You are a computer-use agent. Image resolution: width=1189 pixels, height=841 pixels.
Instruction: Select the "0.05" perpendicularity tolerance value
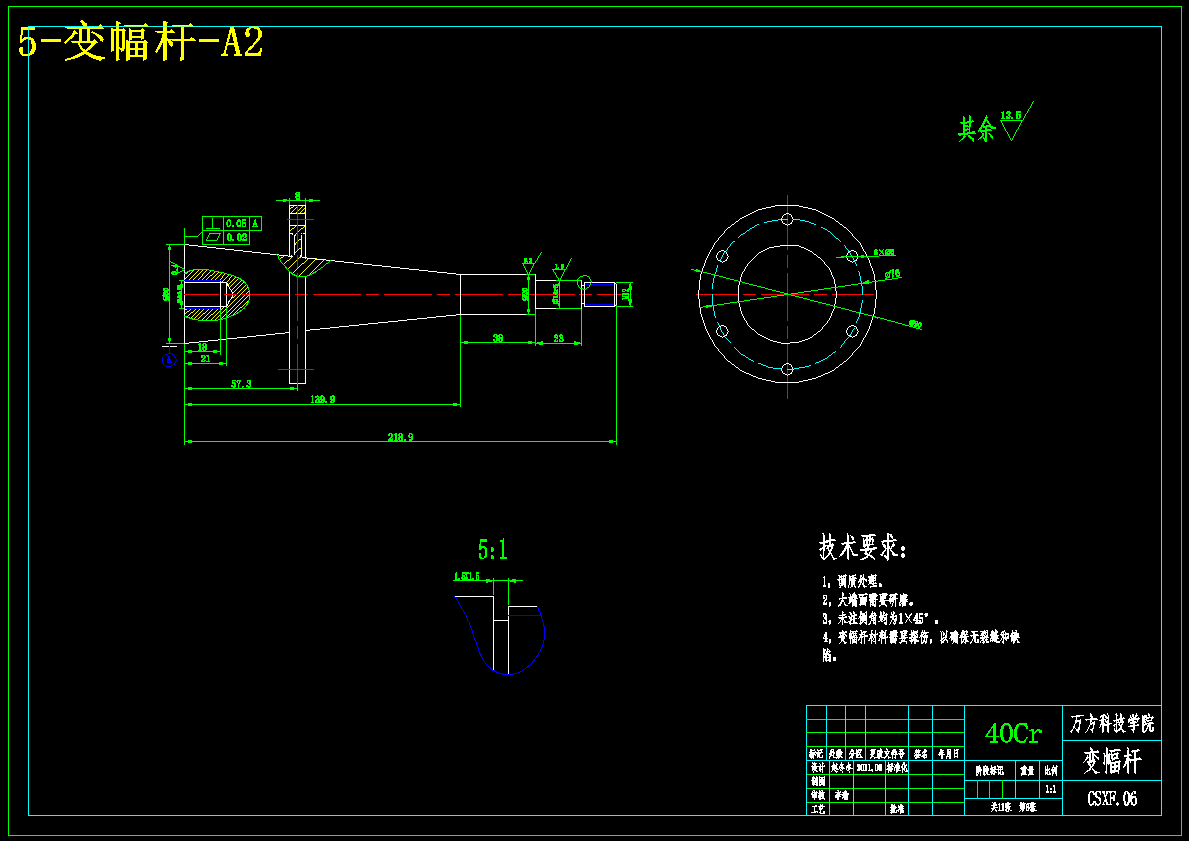pos(236,223)
